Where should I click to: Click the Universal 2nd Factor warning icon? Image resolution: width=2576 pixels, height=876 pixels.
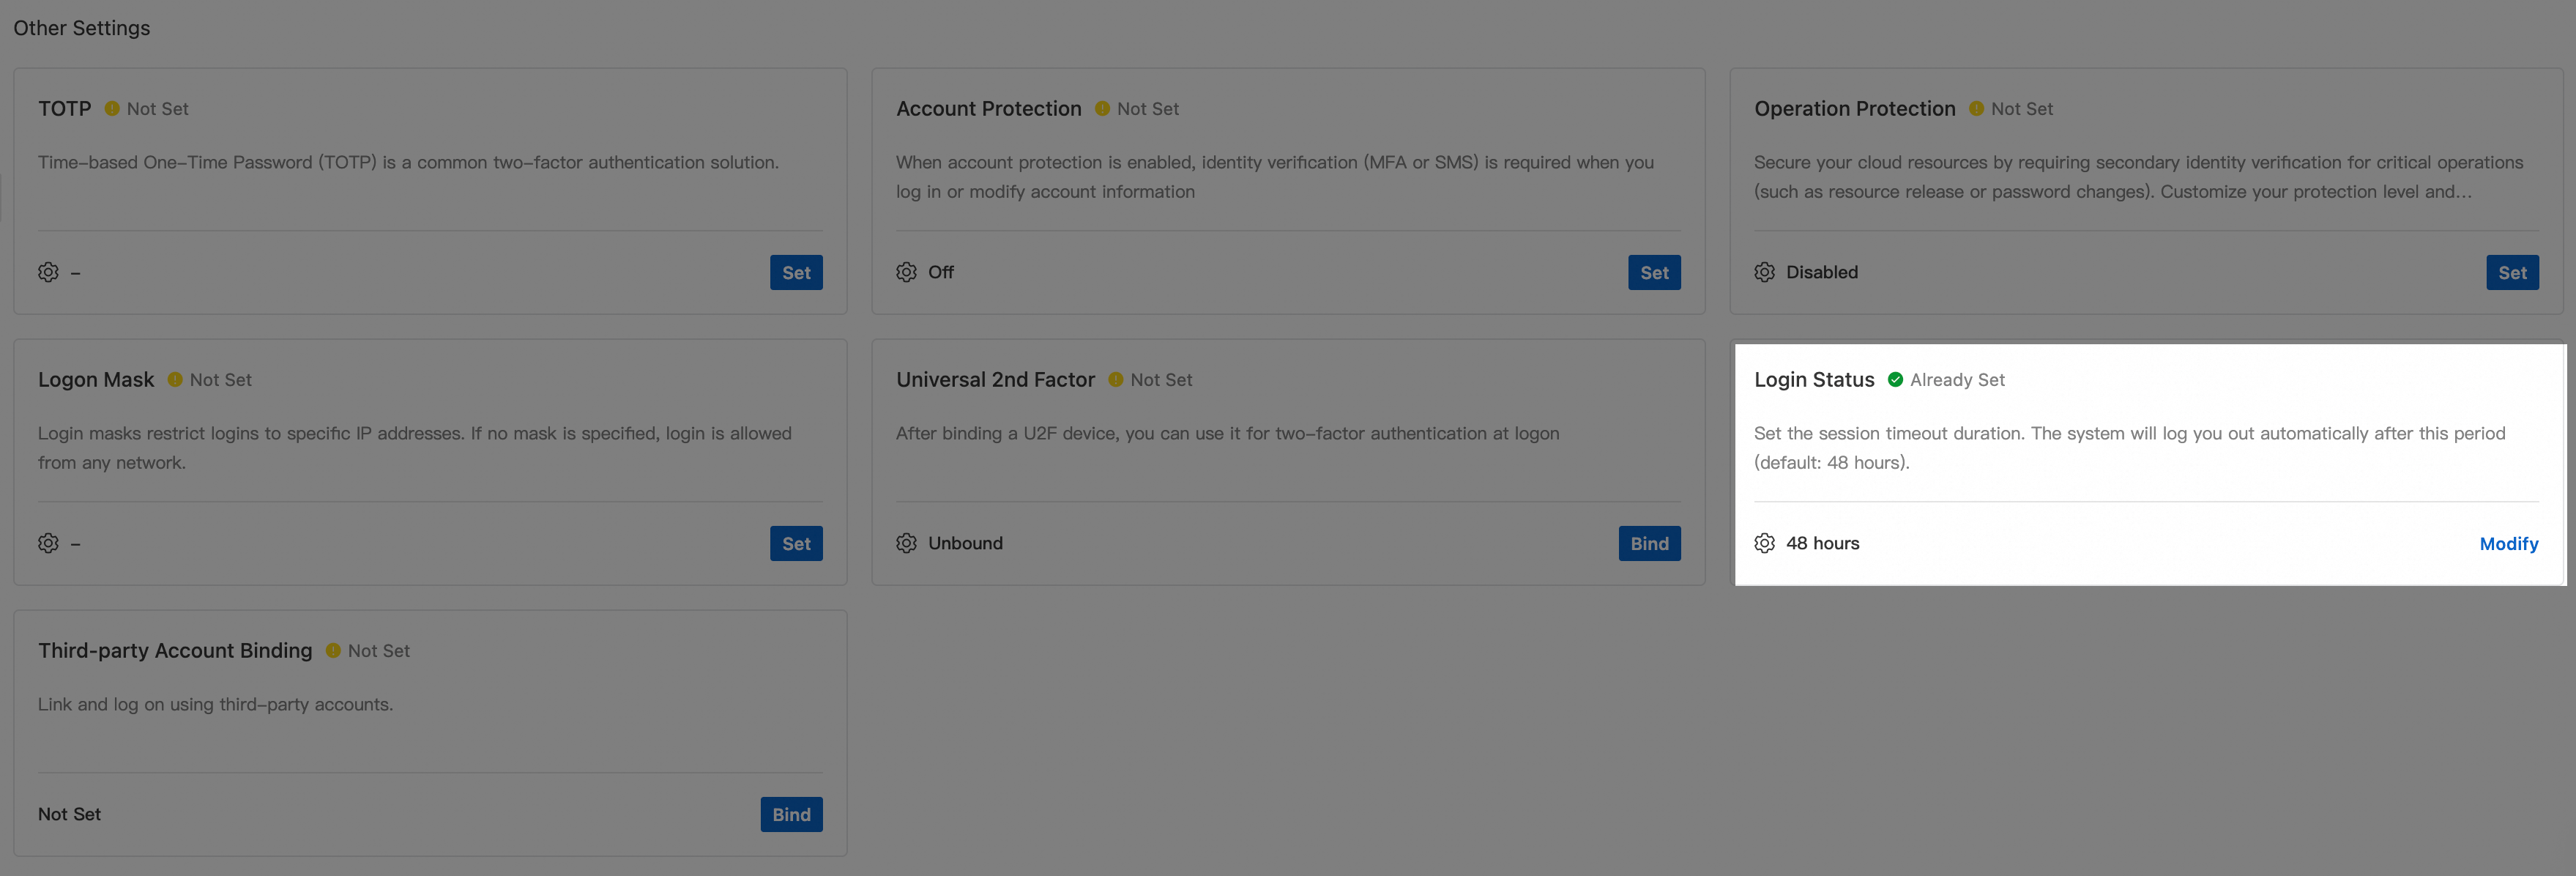point(1115,379)
